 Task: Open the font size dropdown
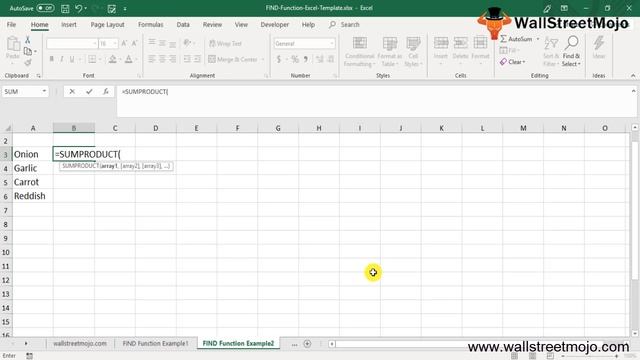pyautogui.click(x=115, y=43)
